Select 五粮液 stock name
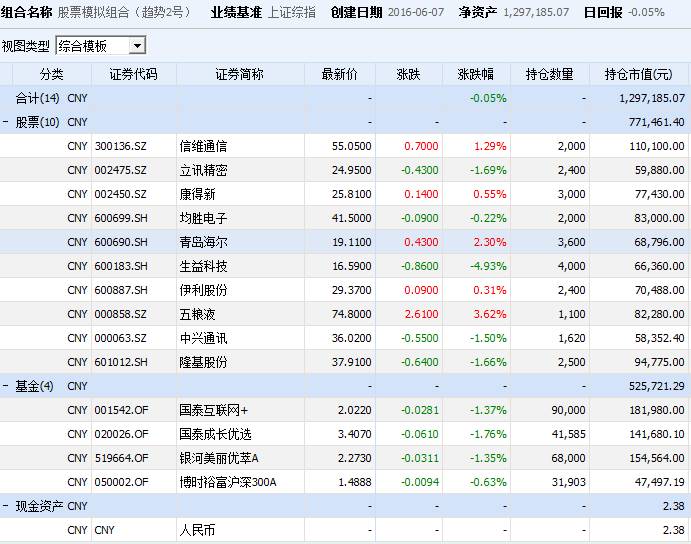This screenshot has width=691, height=544. point(197,314)
